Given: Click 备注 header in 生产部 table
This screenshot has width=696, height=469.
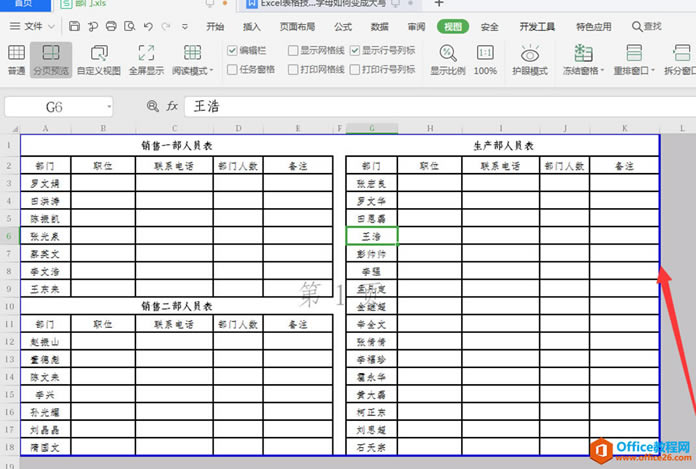Looking at the screenshot, I should 624,166.
